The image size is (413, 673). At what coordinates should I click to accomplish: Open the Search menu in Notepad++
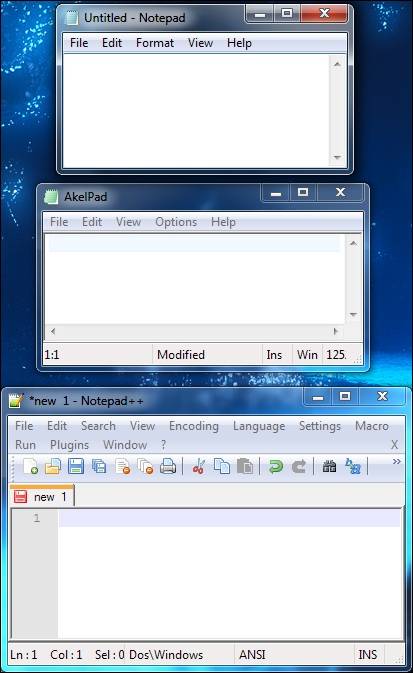98,426
